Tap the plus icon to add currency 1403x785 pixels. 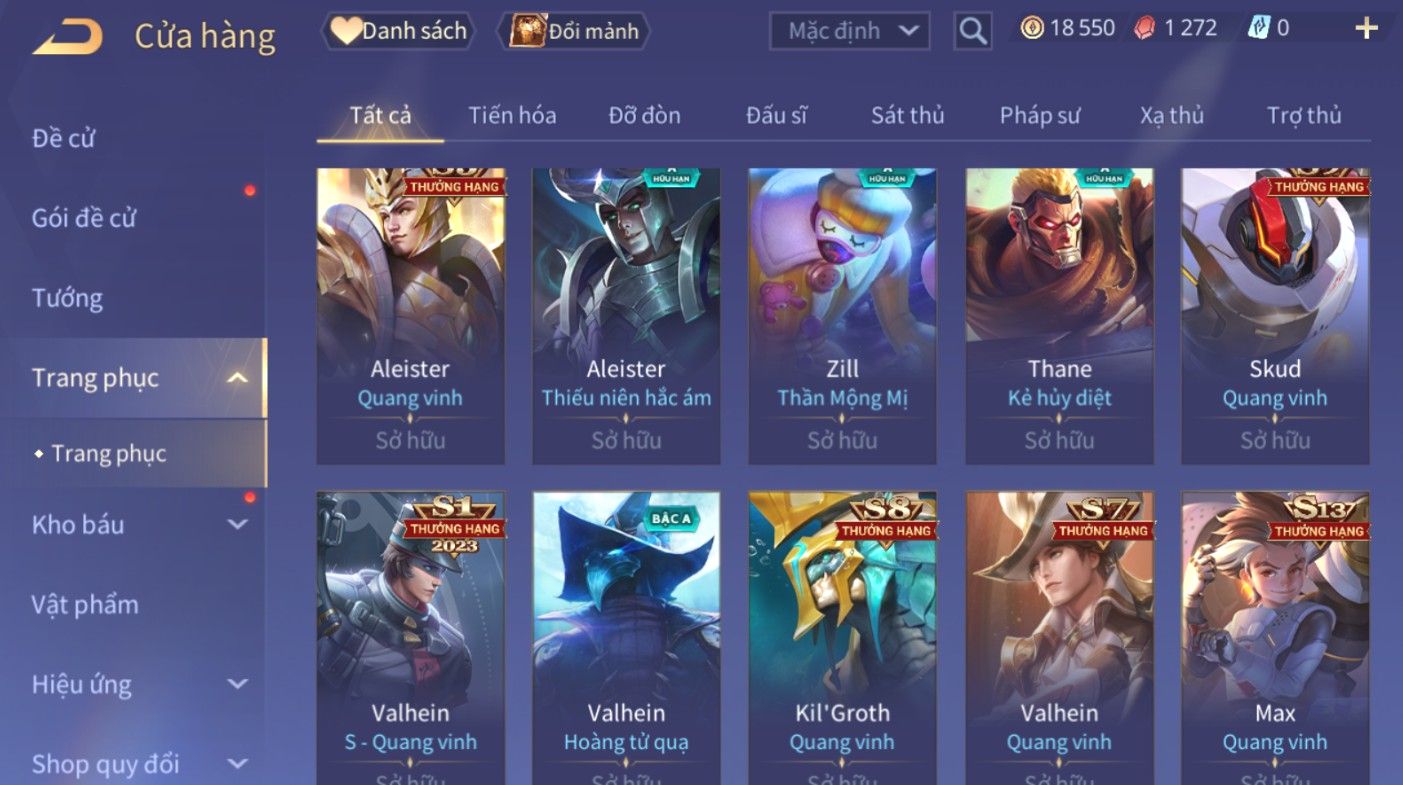(1366, 28)
